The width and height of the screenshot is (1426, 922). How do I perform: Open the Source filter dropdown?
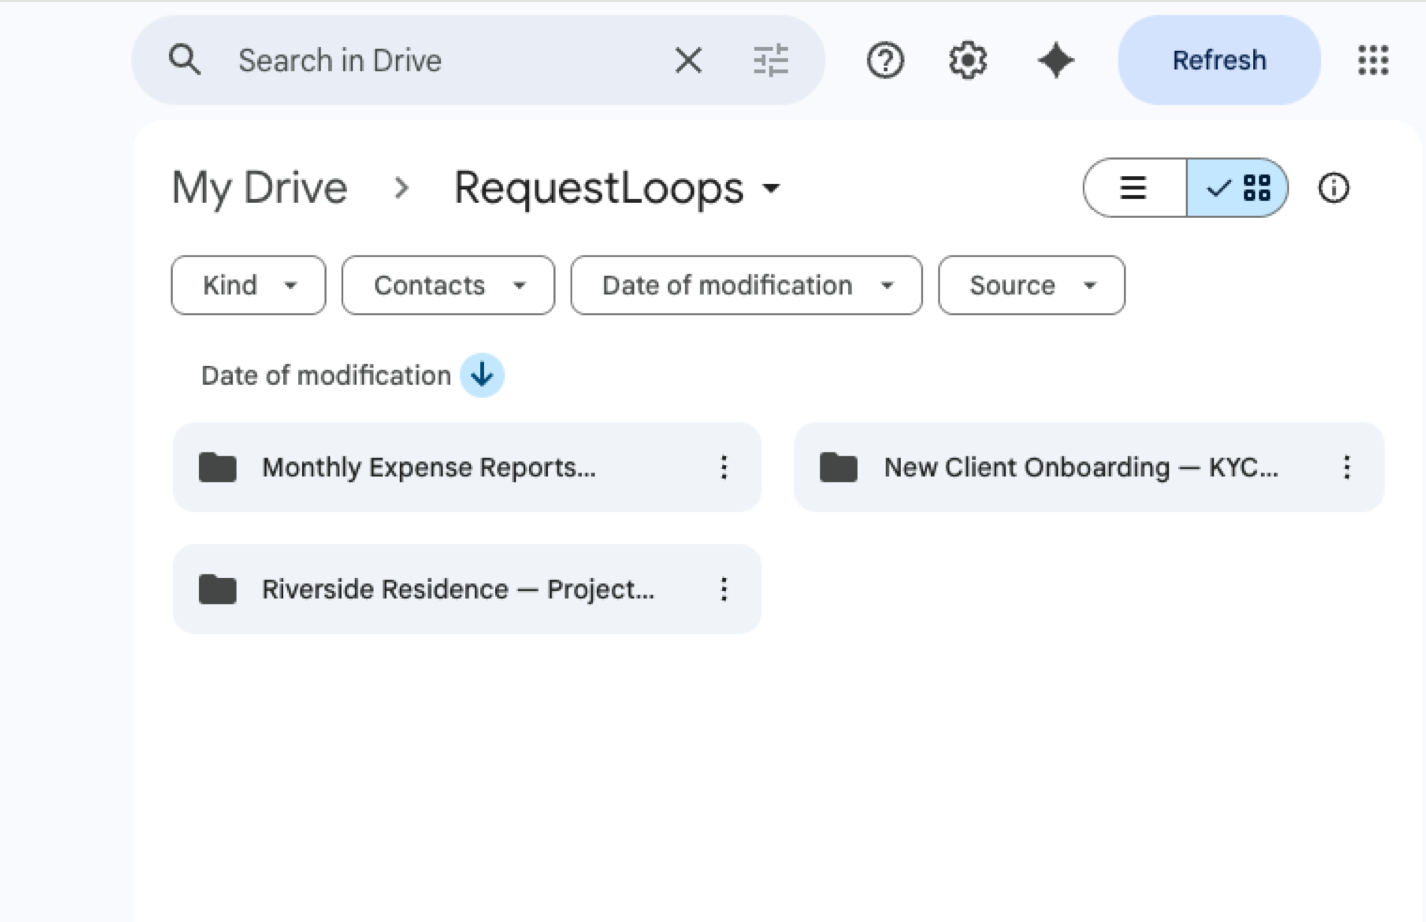tap(1031, 285)
